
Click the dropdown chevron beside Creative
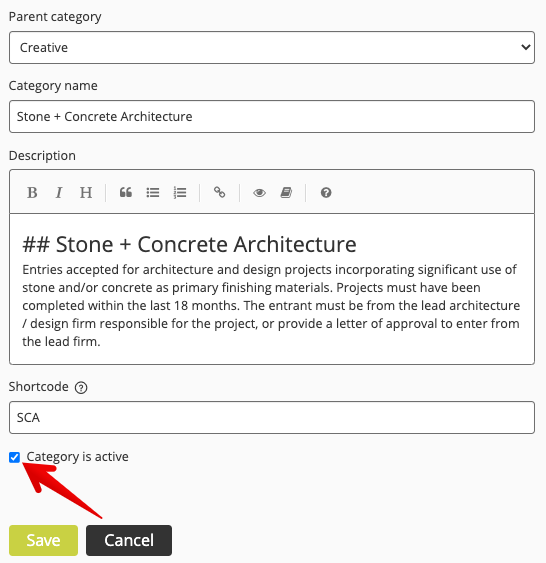526,47
